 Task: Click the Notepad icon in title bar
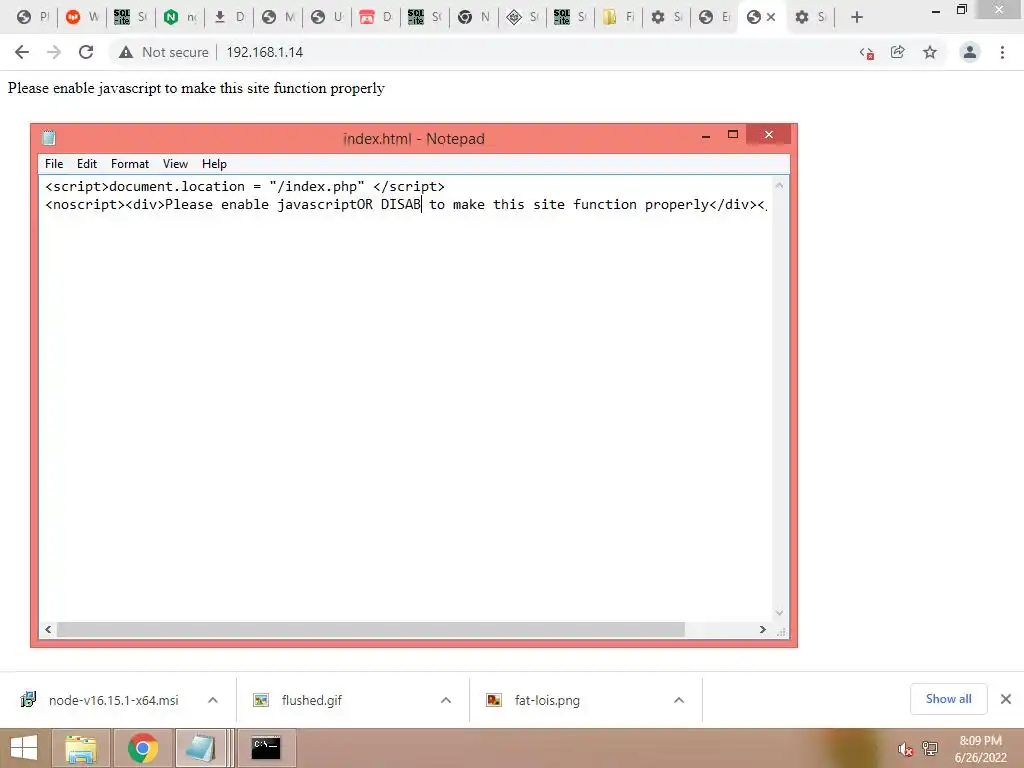[x=49, y=138]
